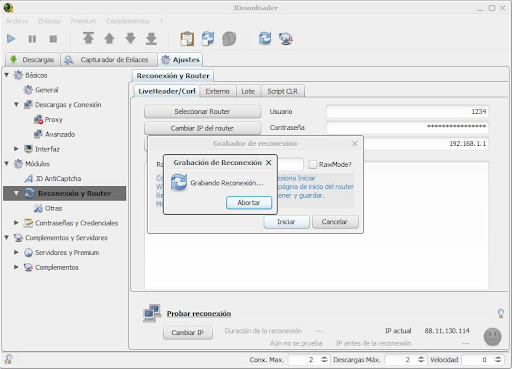The height and width of the screenshot is (369, 512).
Task: Move selection down arrow icon
Action: click(130, 38)
